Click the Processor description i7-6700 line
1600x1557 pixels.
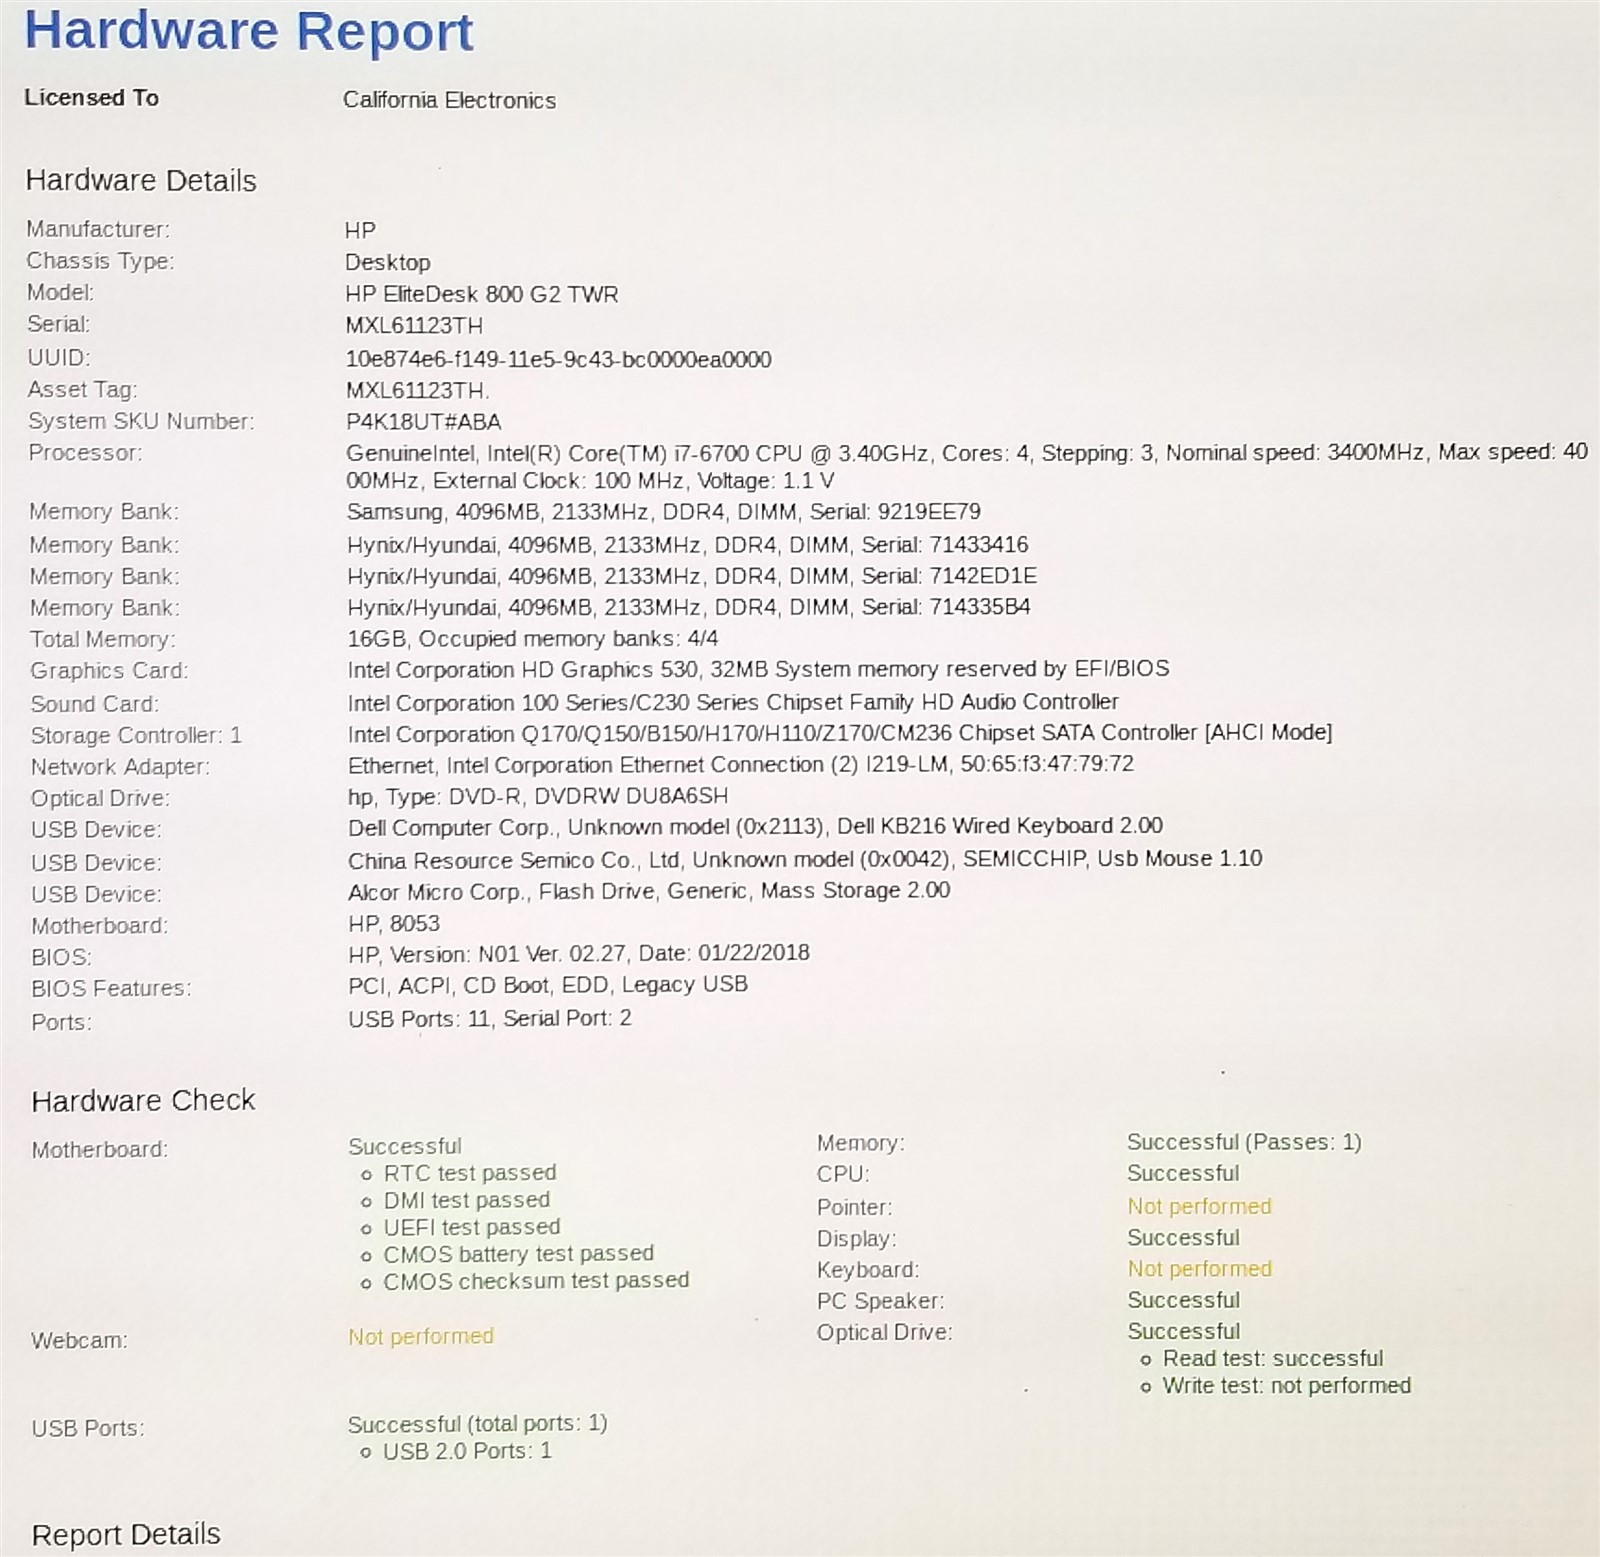pyautogui.click(x=967, y=467)
